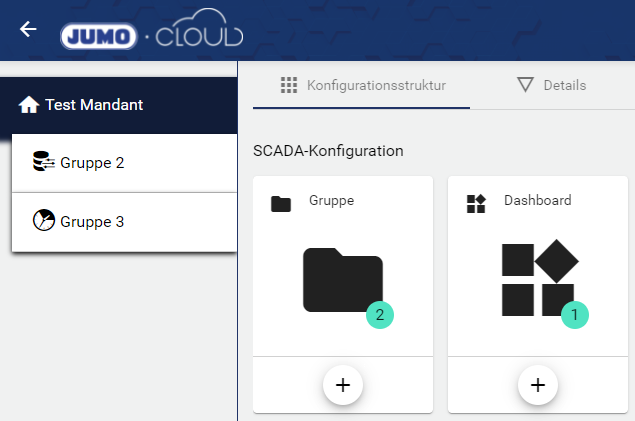The width and height of the screenshot is (635, 421).
Task: Click the triangle icon on Details tab
Action: click(525, 85)
